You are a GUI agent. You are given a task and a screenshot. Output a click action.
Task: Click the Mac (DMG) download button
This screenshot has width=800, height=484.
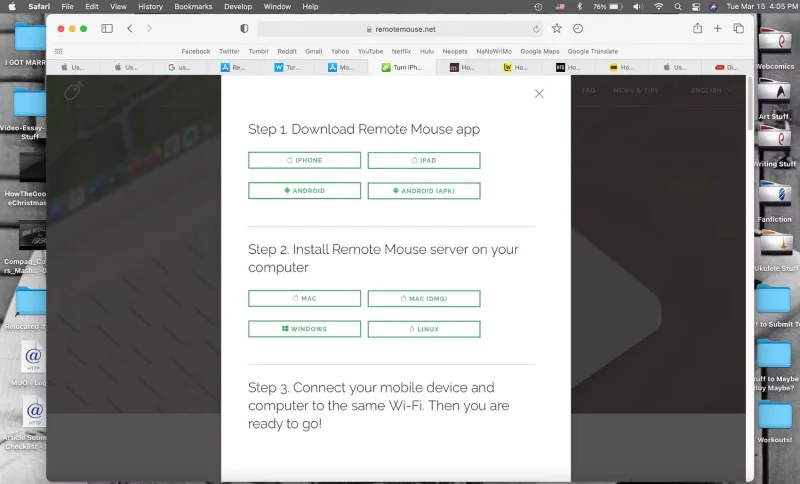(424, 298)
